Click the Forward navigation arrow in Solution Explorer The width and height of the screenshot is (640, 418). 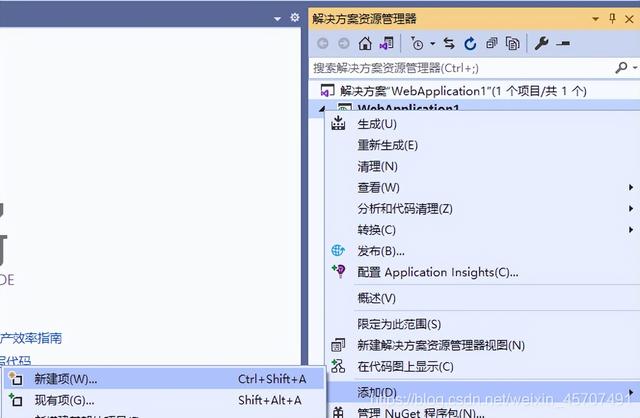tap(344, 43)
